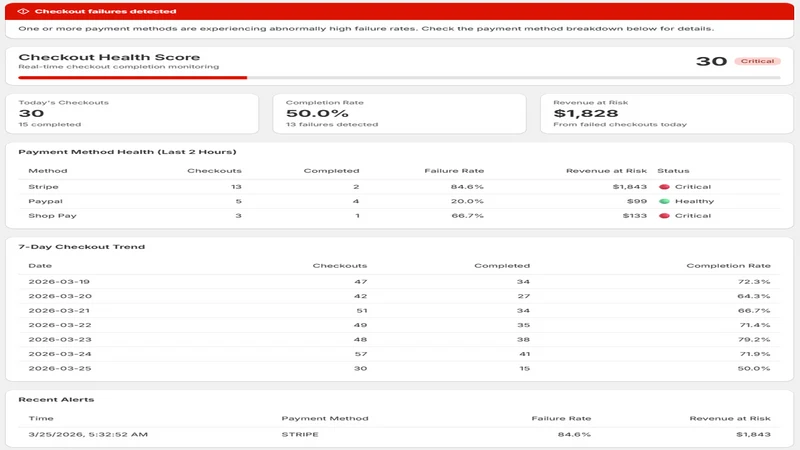Click the warning icon in the red alert banner
Screen dimensions: 800x450
pos(23,11)
